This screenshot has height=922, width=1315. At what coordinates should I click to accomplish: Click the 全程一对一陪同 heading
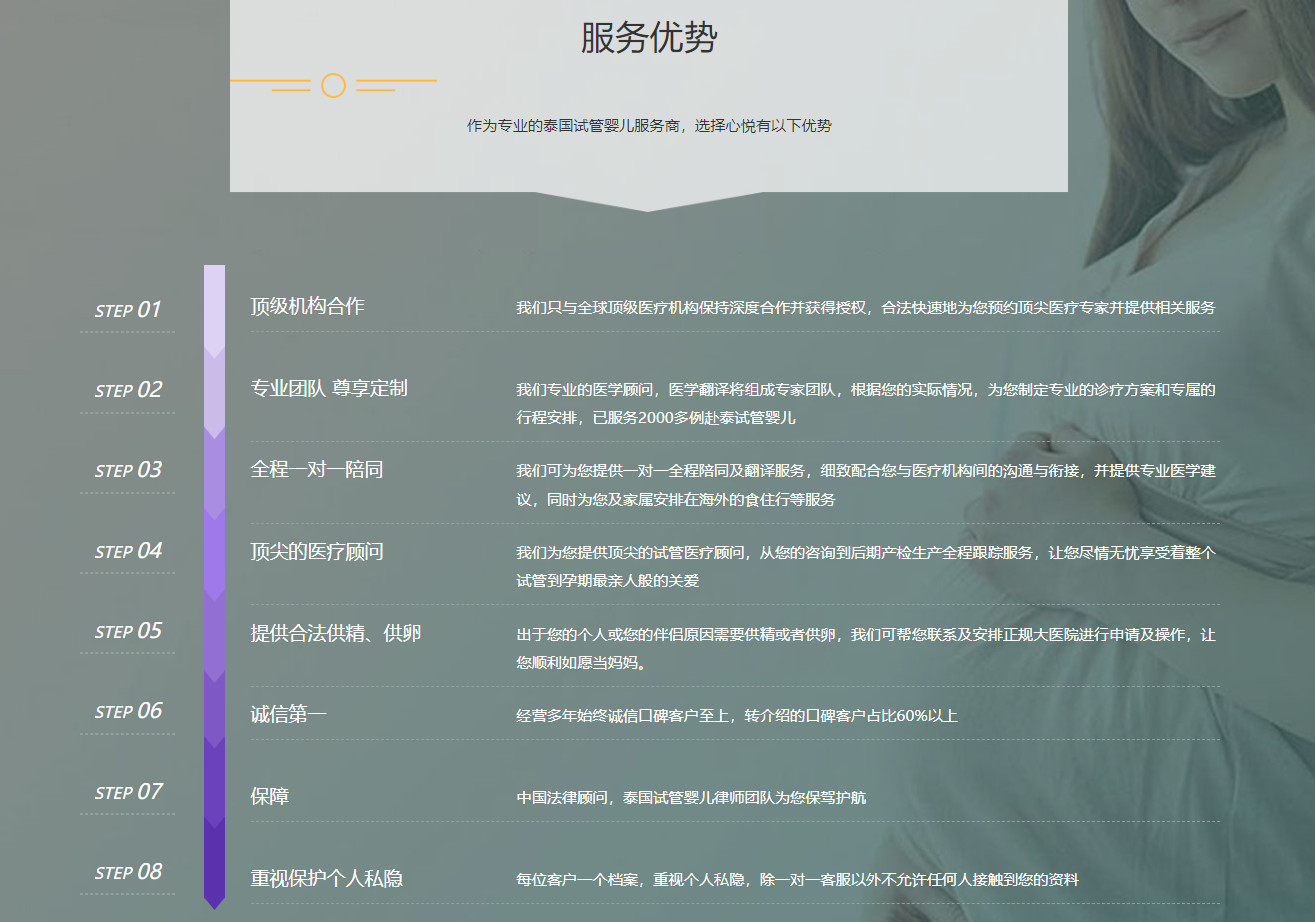pyautogui.click(x=316, y=469)
